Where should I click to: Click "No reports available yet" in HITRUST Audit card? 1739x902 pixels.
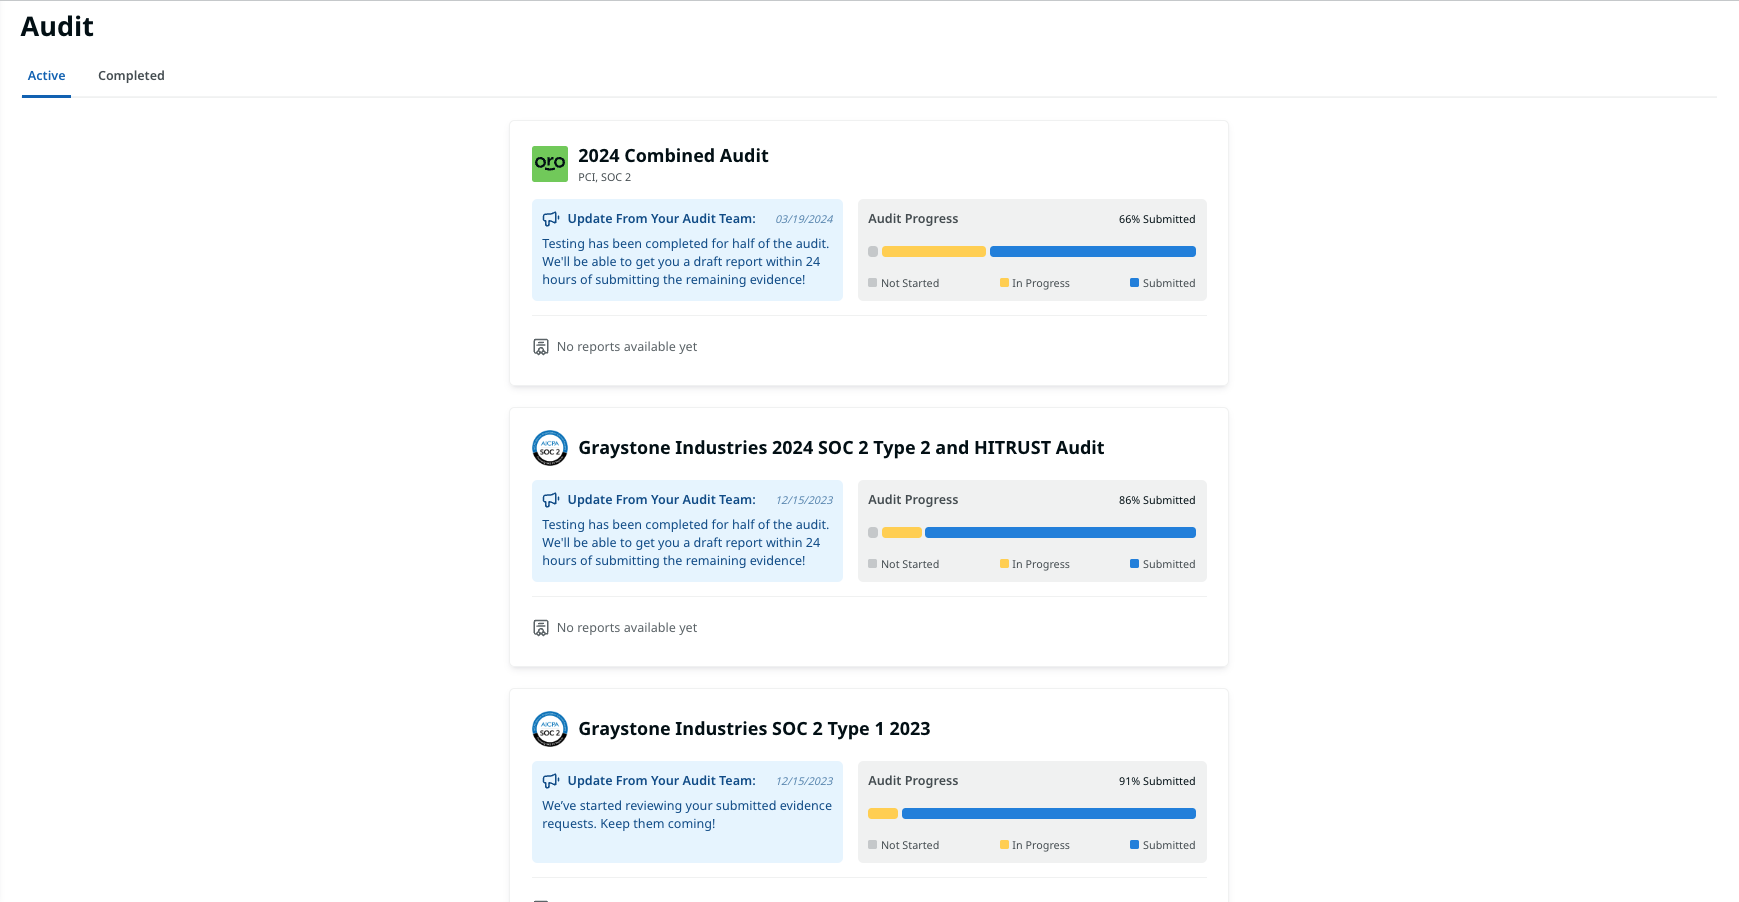point(627,628)
